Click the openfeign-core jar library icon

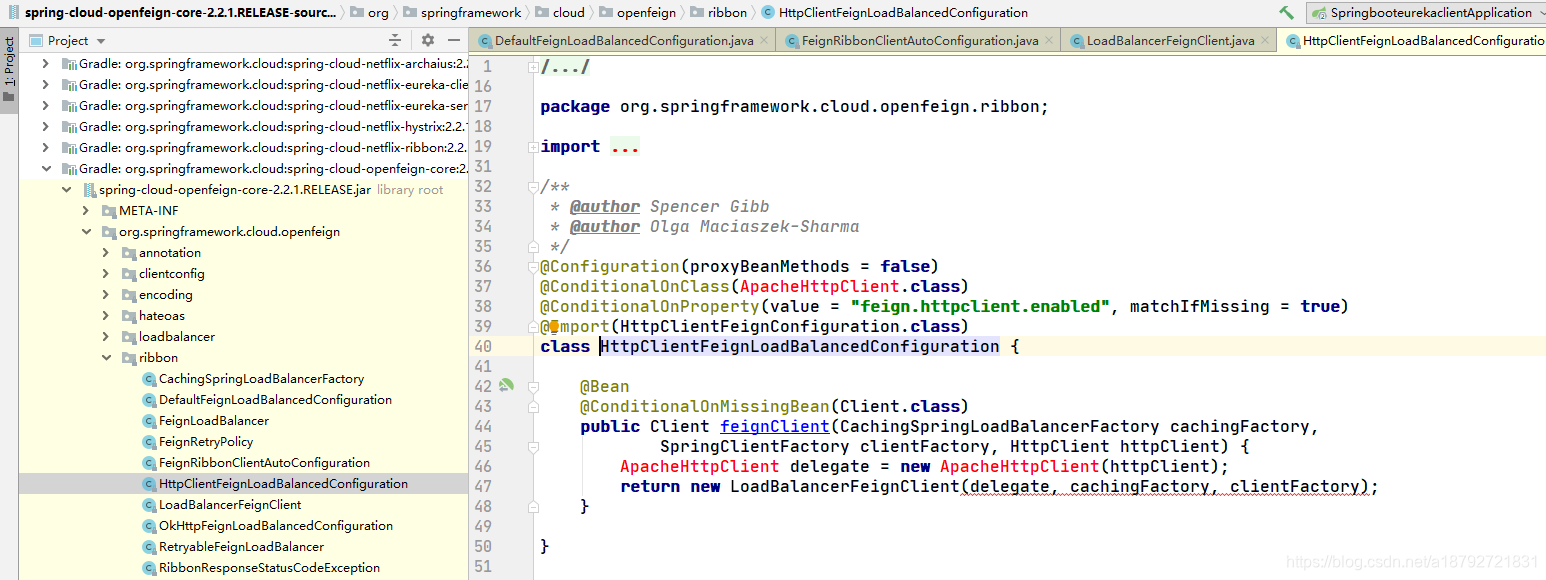pos(89,190)
